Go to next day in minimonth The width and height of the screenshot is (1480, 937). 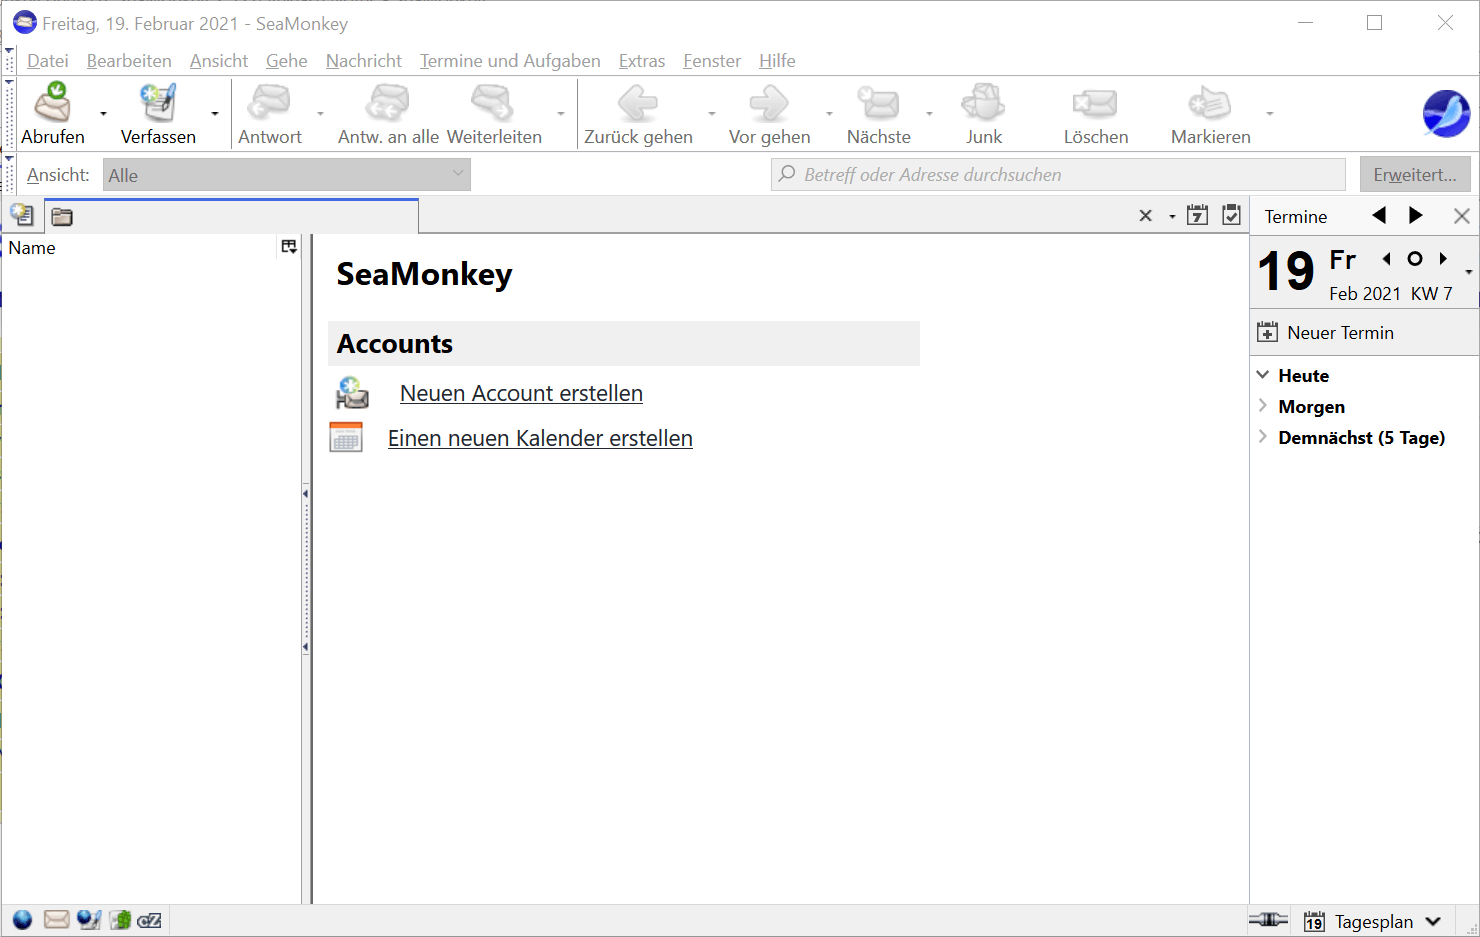point(1443,259)
